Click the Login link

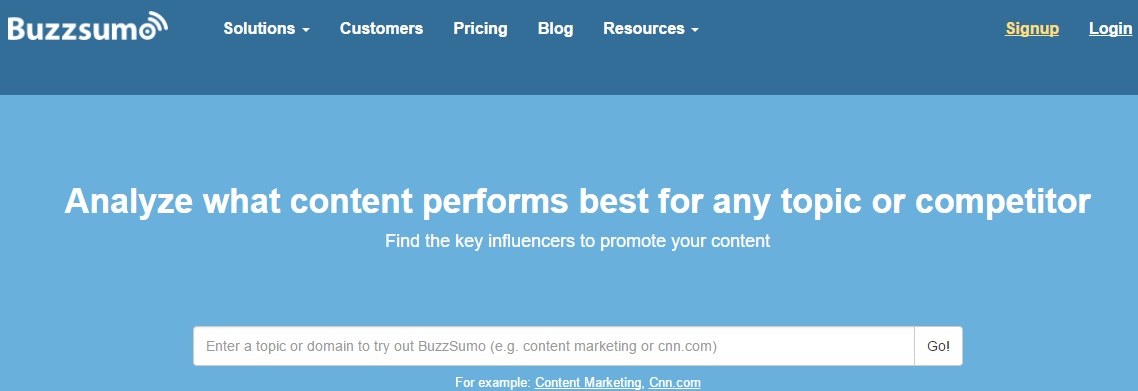click(x=1110, y=29)
